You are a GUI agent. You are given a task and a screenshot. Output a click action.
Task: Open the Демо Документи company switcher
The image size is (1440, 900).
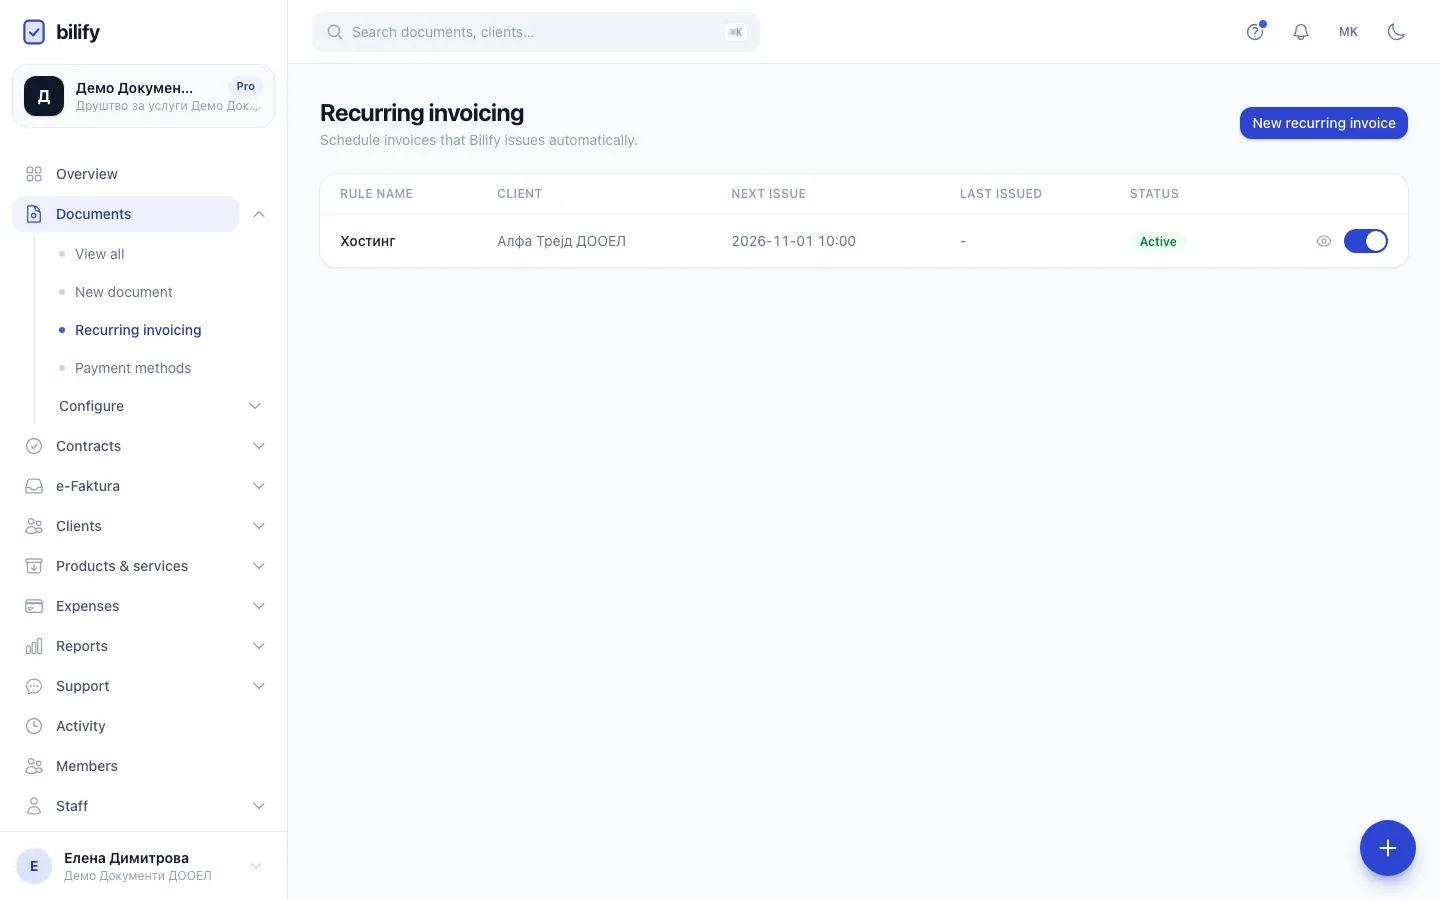143,96
